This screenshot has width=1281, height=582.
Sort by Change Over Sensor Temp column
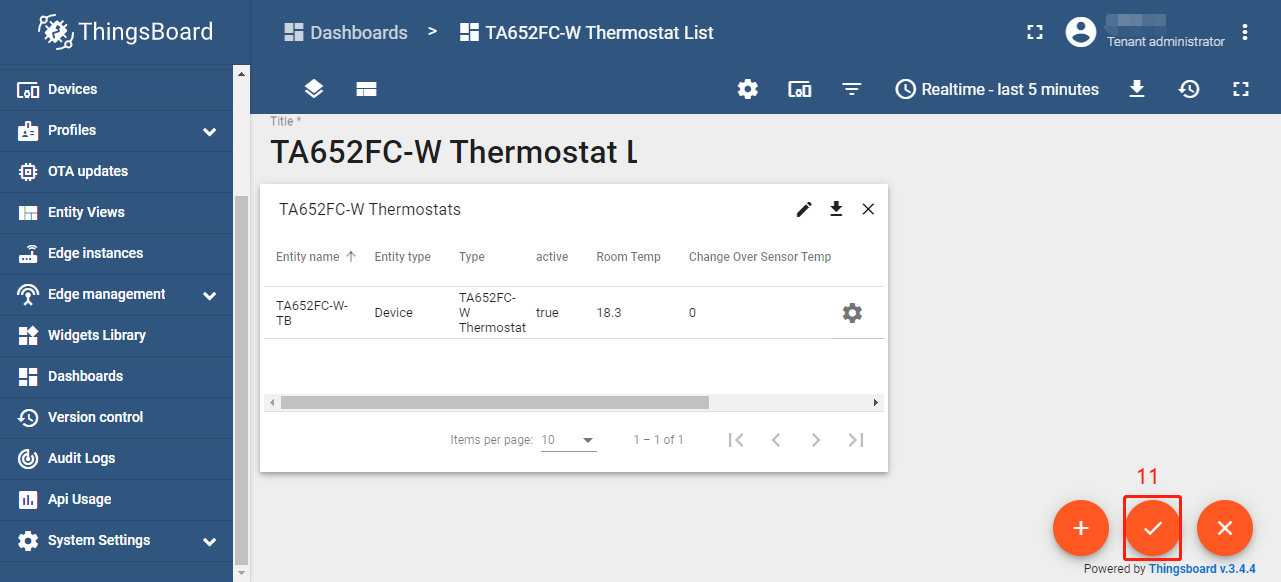coord(760,257)
